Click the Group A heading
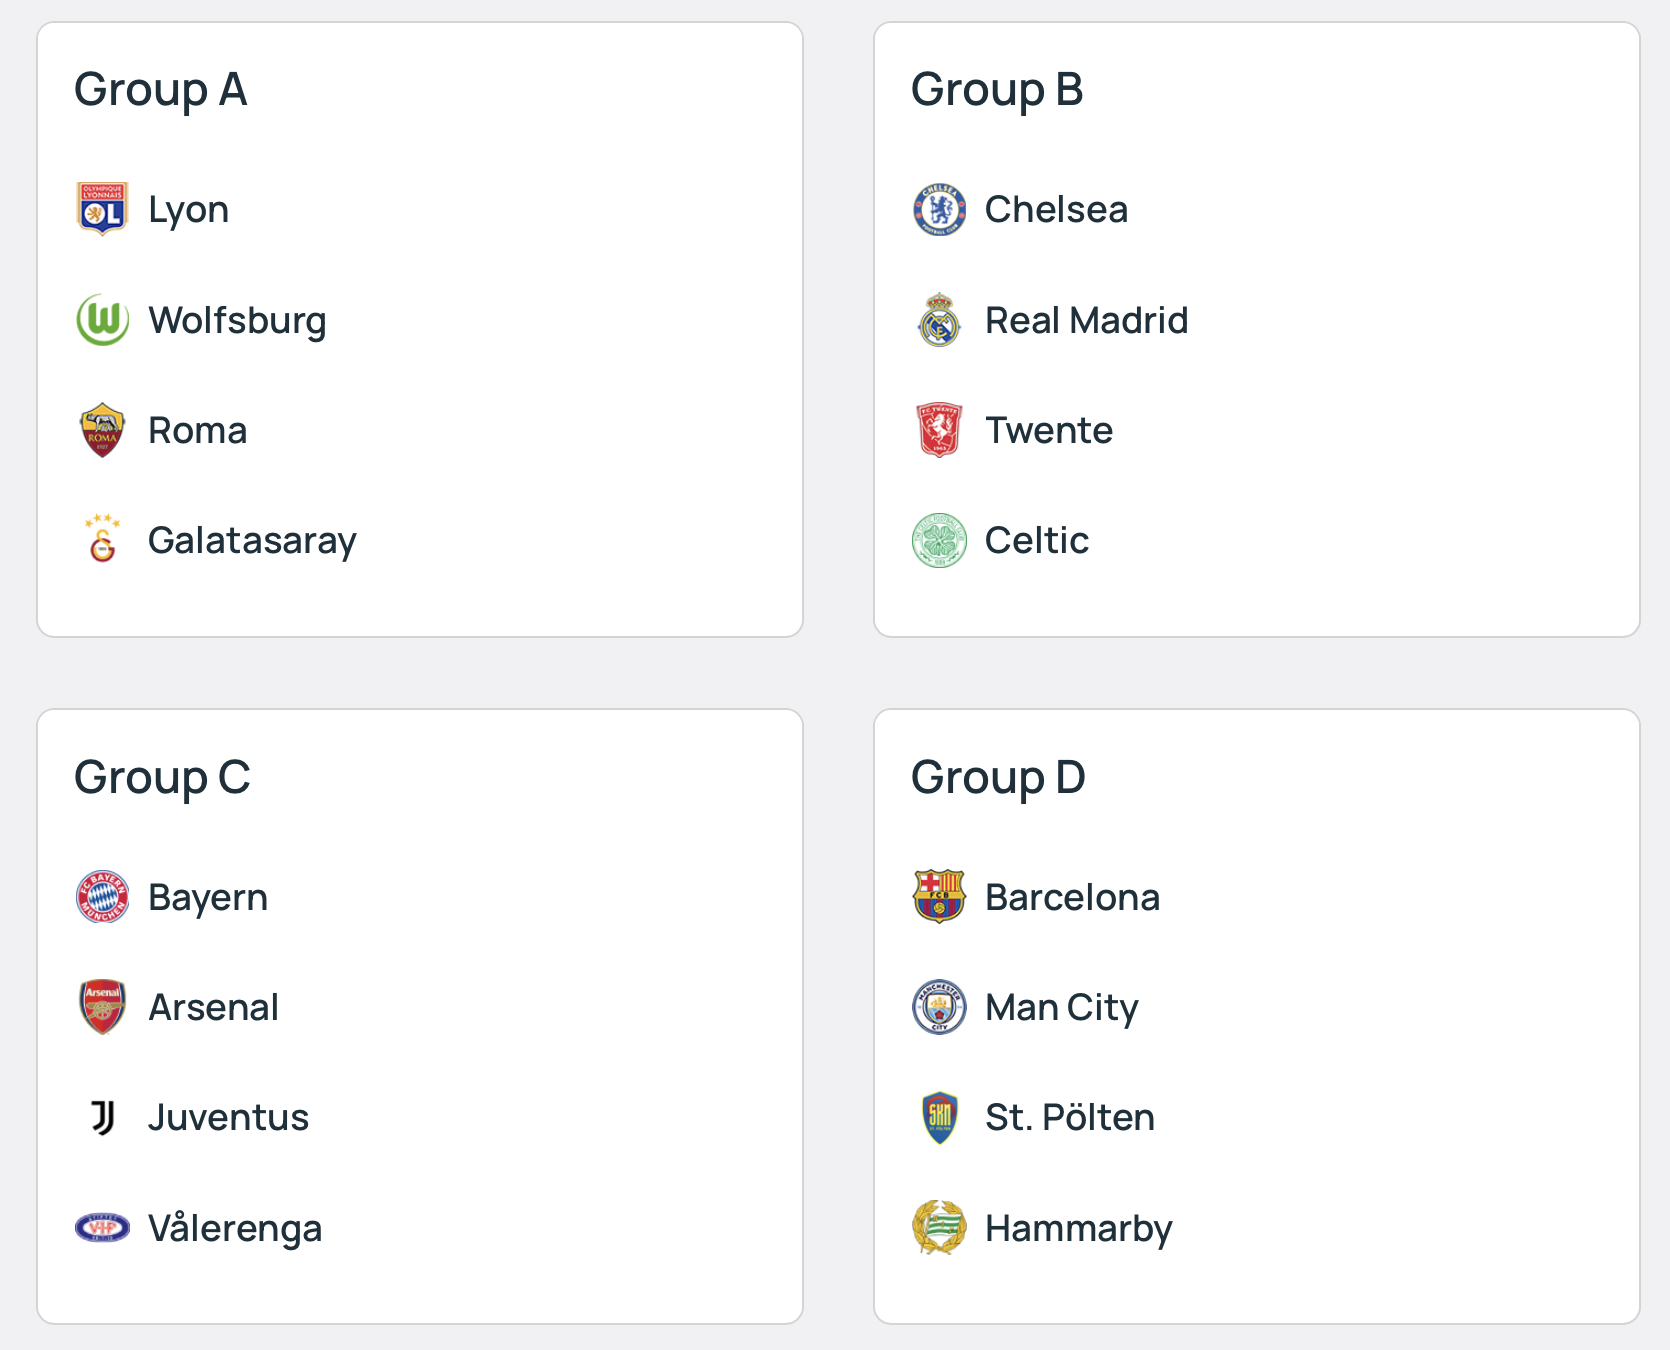The height and width of the screenshot is (1350, 1670). (161, 89)
